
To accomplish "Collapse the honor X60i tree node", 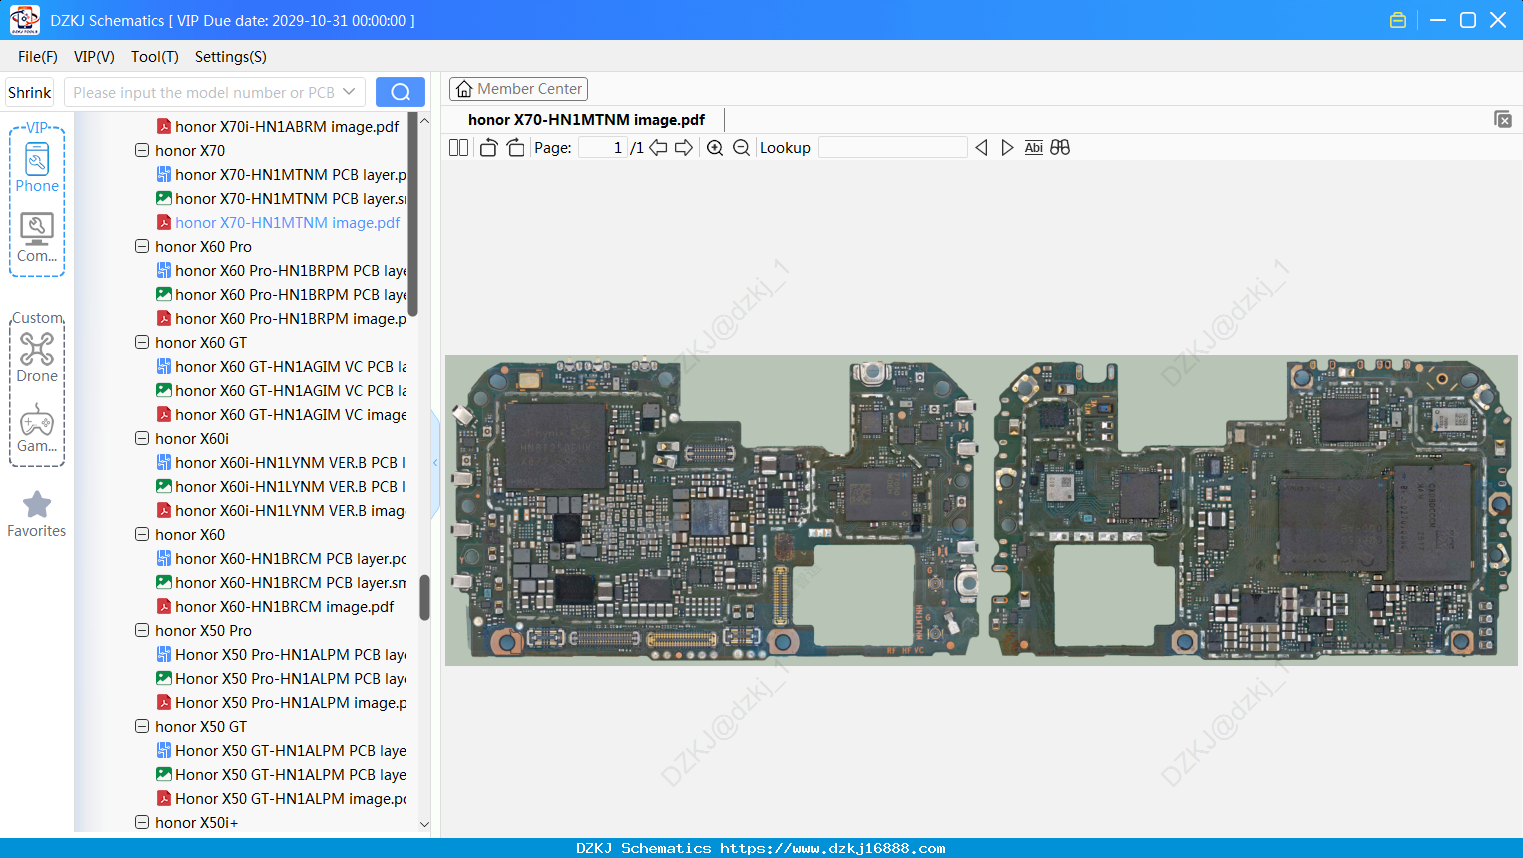I will [142, 439].
